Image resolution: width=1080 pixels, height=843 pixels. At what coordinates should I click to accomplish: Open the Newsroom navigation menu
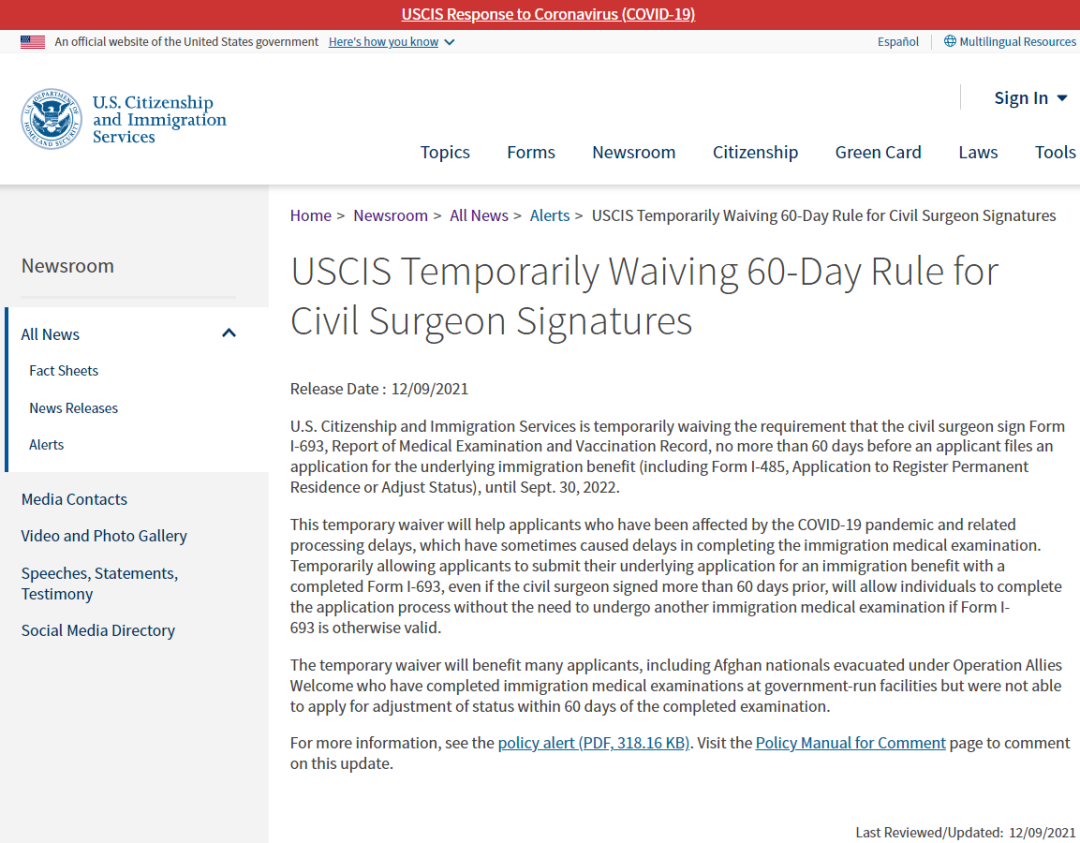634,152
